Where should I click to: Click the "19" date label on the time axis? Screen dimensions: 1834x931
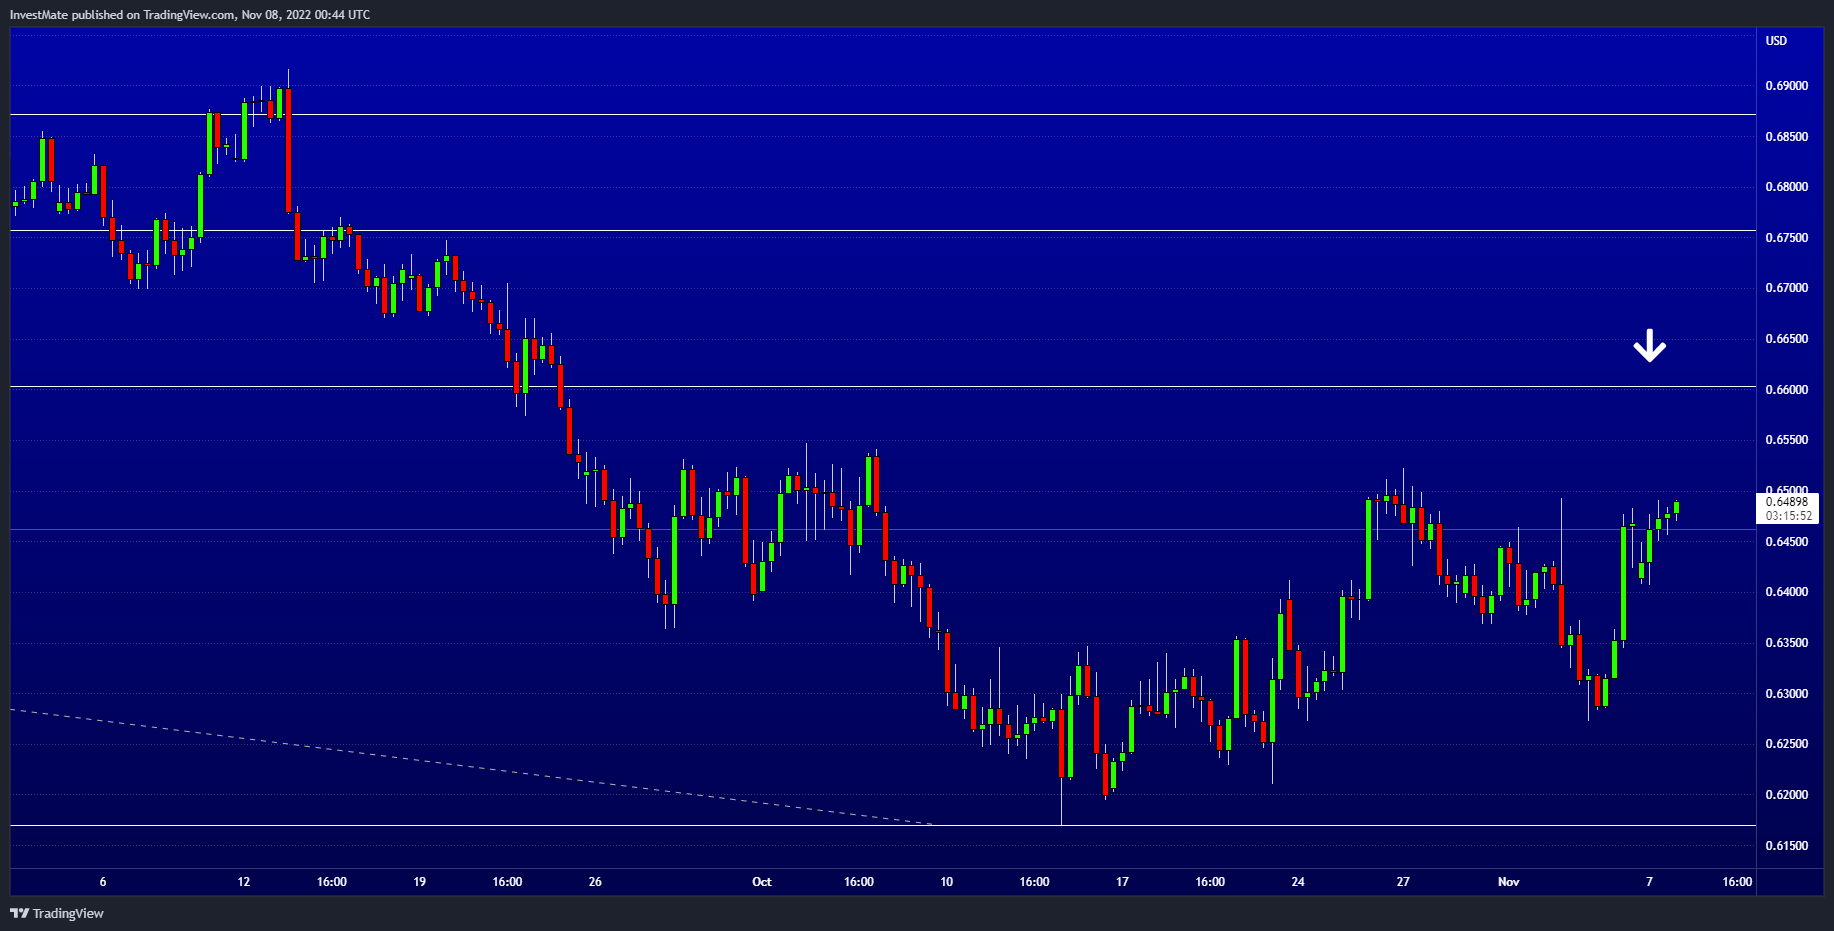tap(420, 882)
